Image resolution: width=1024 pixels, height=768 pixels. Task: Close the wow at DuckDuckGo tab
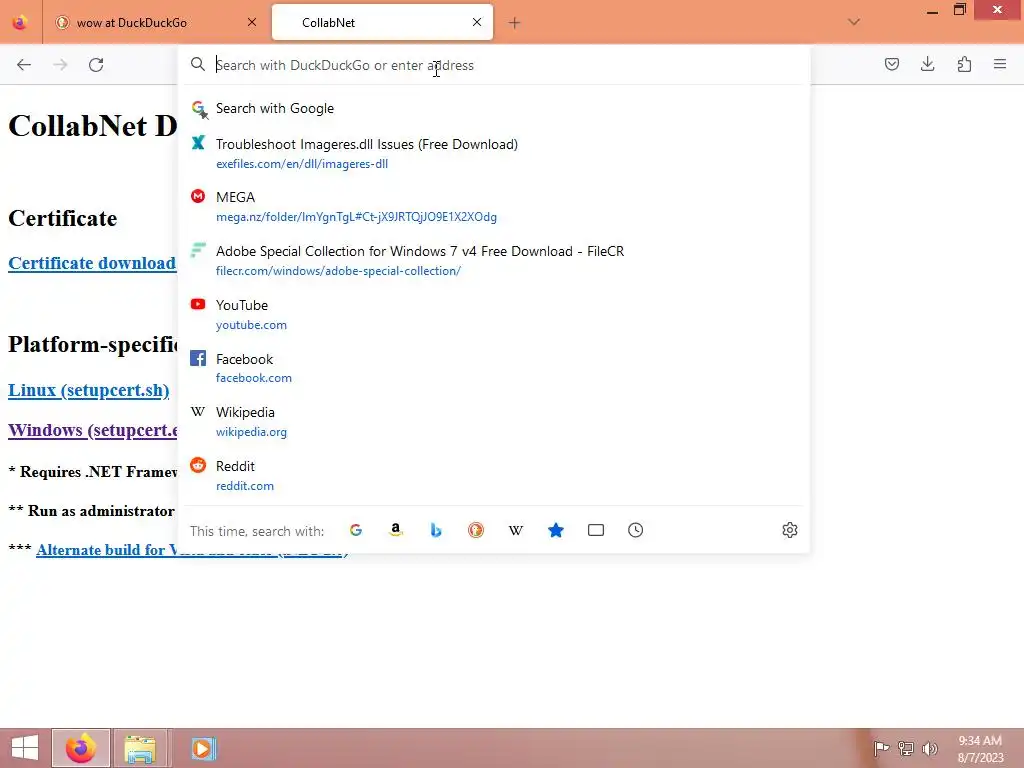pyautogui.click(x=252, y=22)
